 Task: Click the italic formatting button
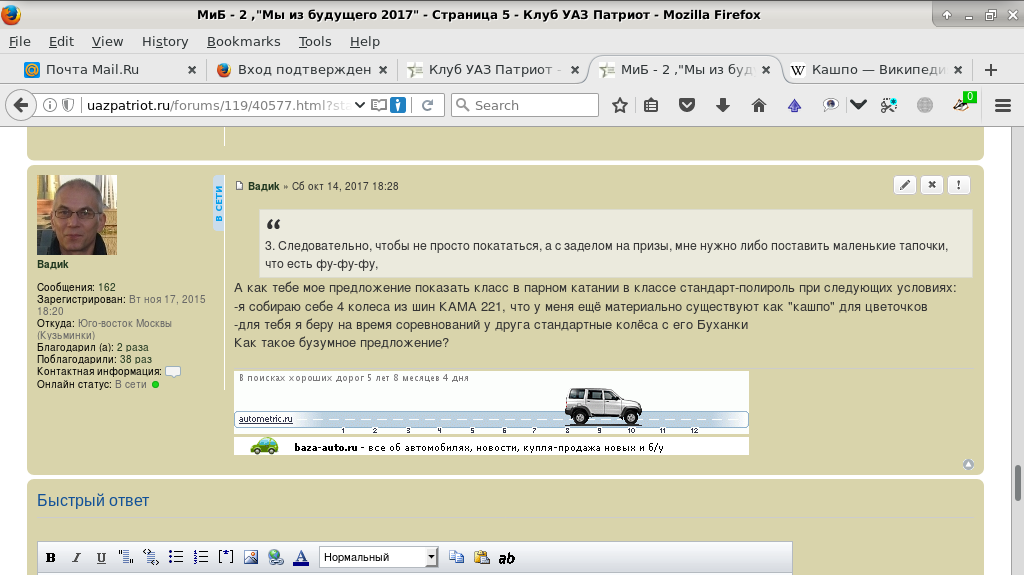click(76, 558)
